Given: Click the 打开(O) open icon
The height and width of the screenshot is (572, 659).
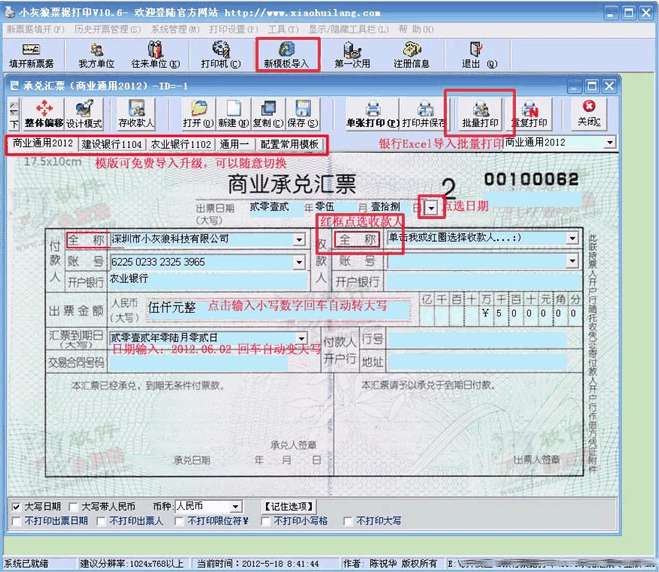Looking at the screenshot, I should coord(198,114).
